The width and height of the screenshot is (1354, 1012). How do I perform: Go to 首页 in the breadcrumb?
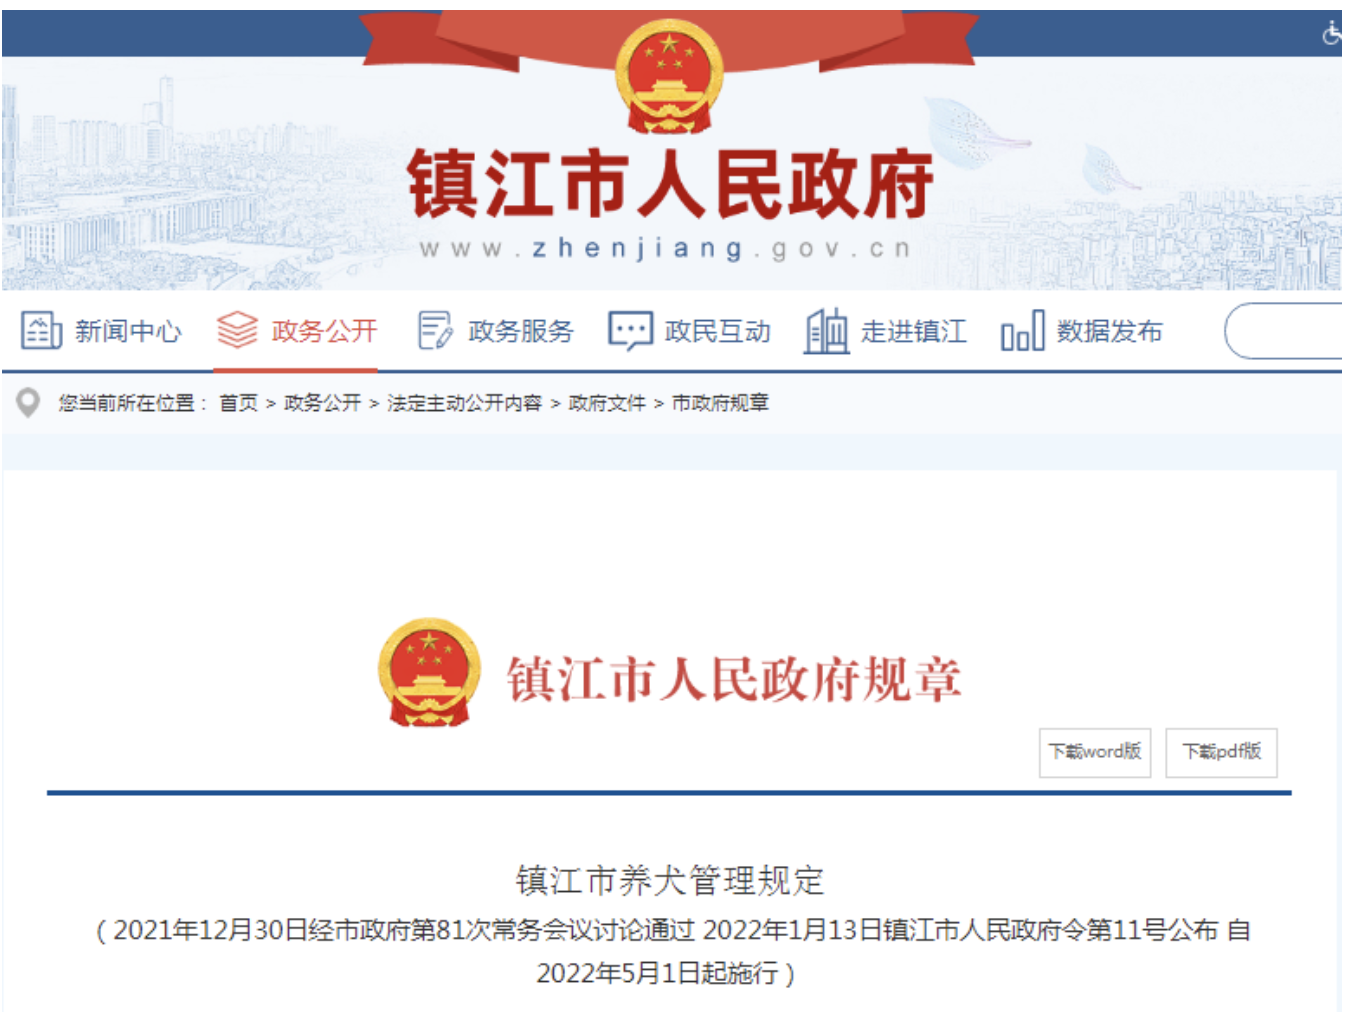pyautogui.click(x=238, y=403)
